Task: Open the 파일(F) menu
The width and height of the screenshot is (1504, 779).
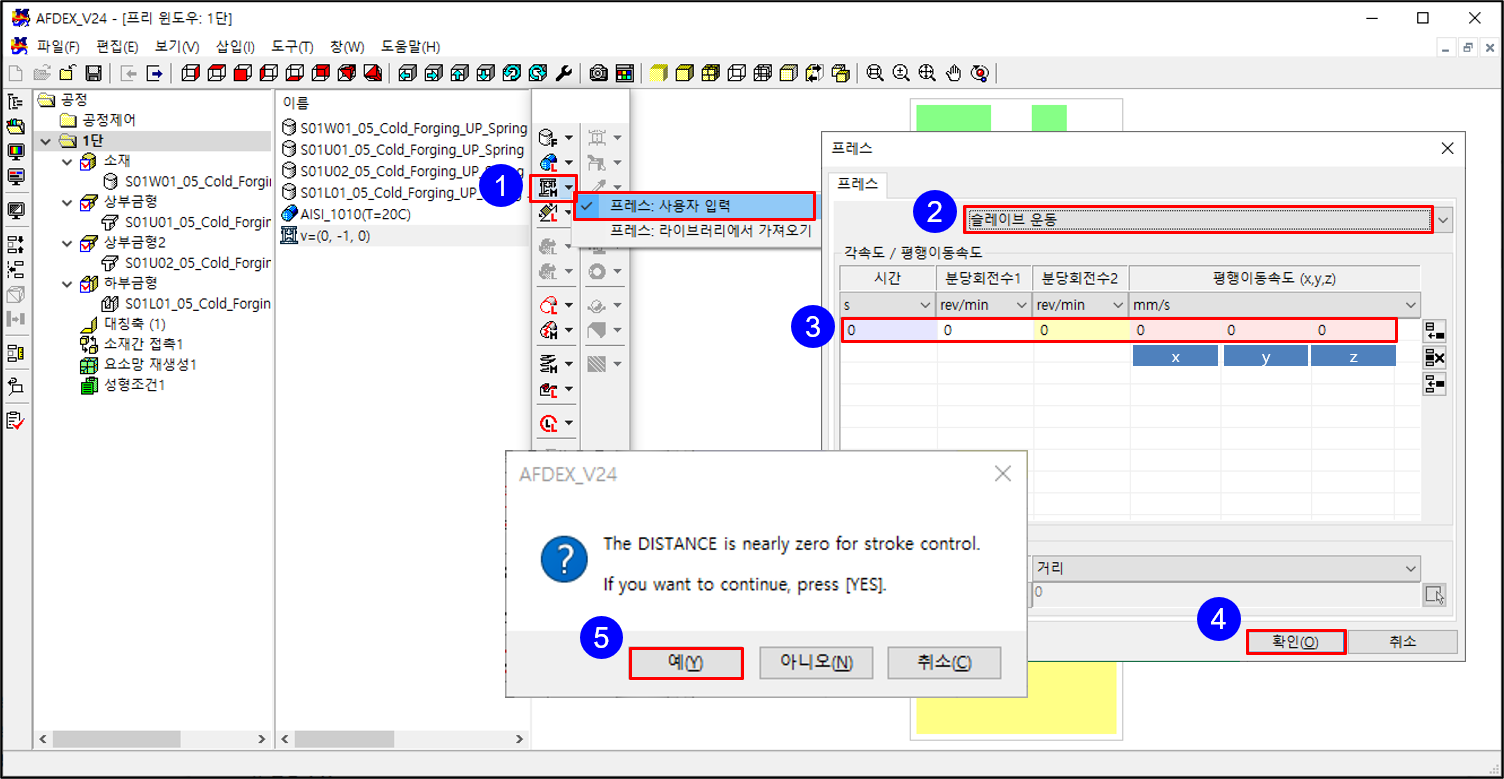Action: coord(58,47)
